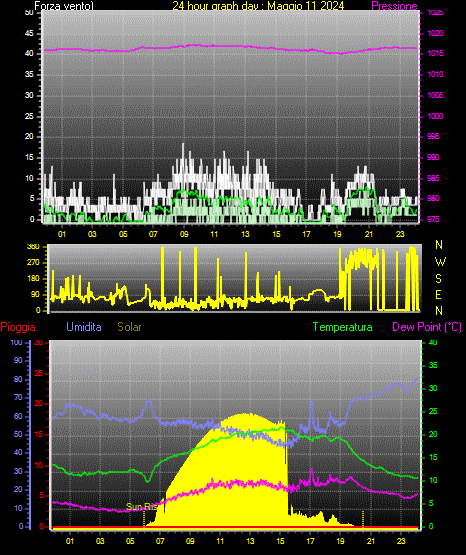The width and height of the screenshot is (466, 555).
Task: Click the wind direction axis value 360
Action: pyautogui.click(x=33, y=247)
